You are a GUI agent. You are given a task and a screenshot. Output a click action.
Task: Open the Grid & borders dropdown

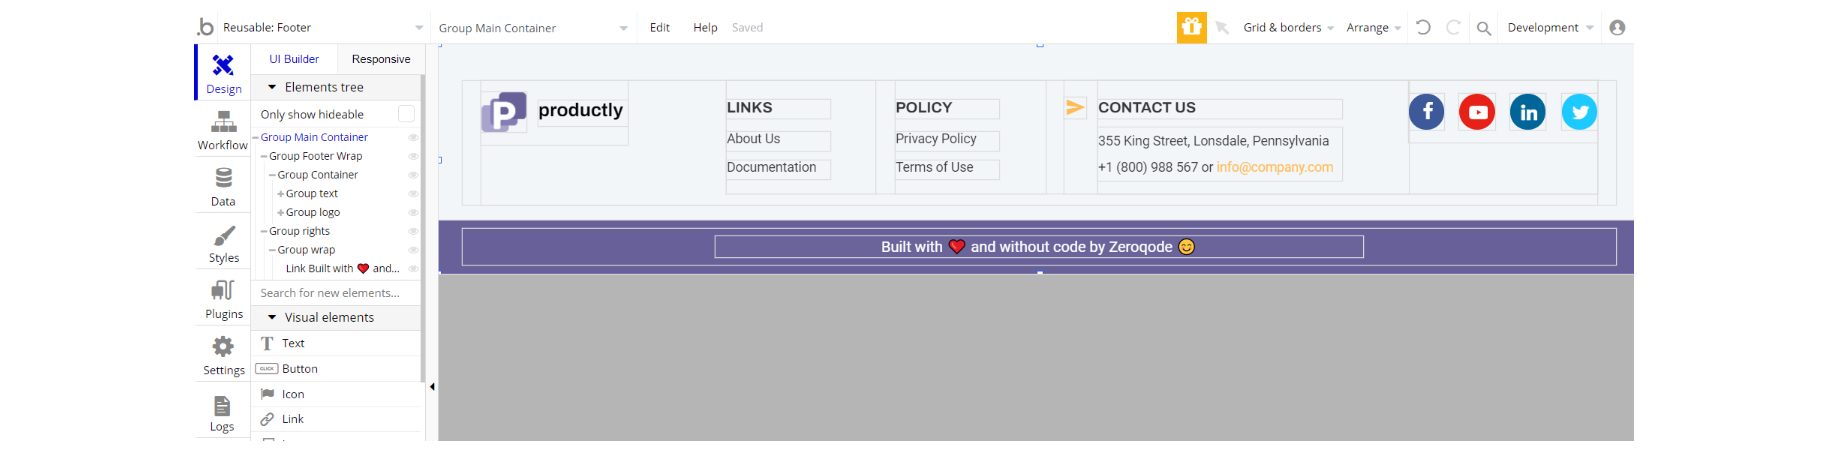coord(1288,28)
